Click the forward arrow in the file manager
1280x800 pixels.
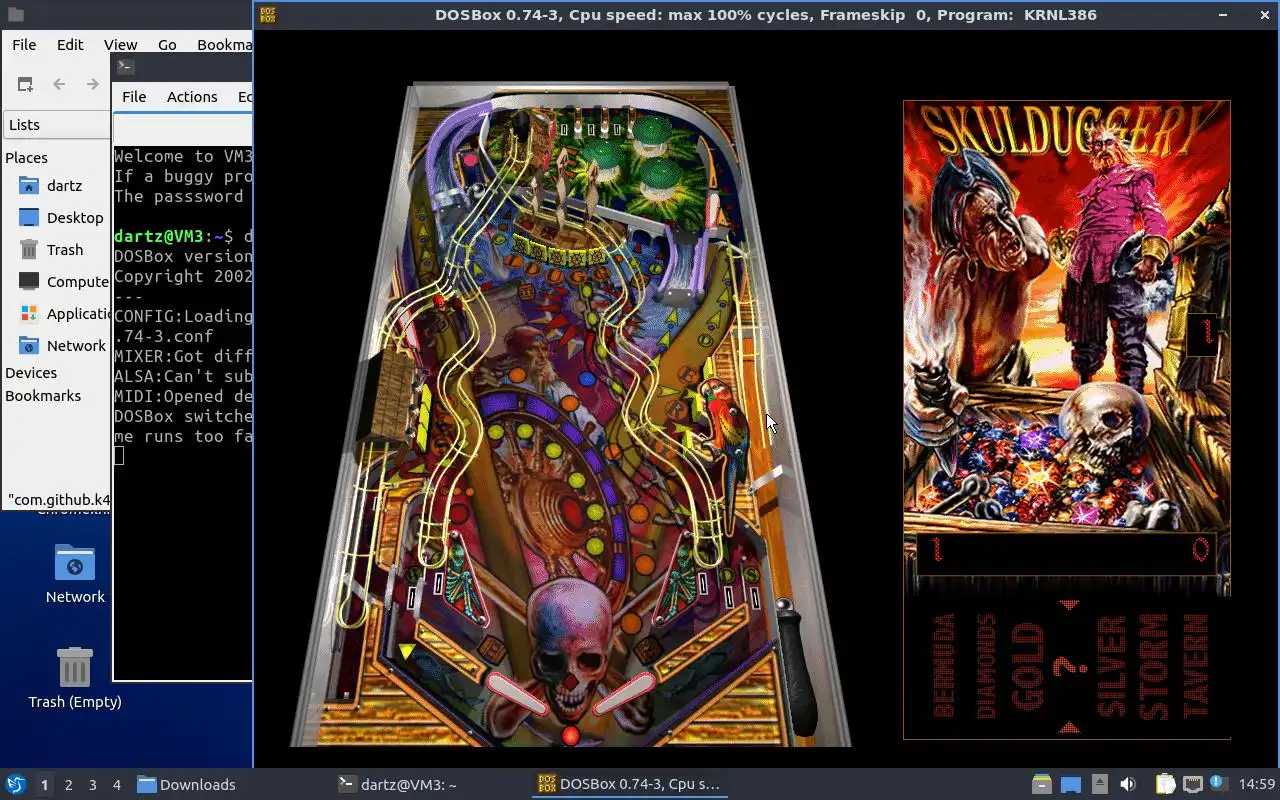(93, 85)
